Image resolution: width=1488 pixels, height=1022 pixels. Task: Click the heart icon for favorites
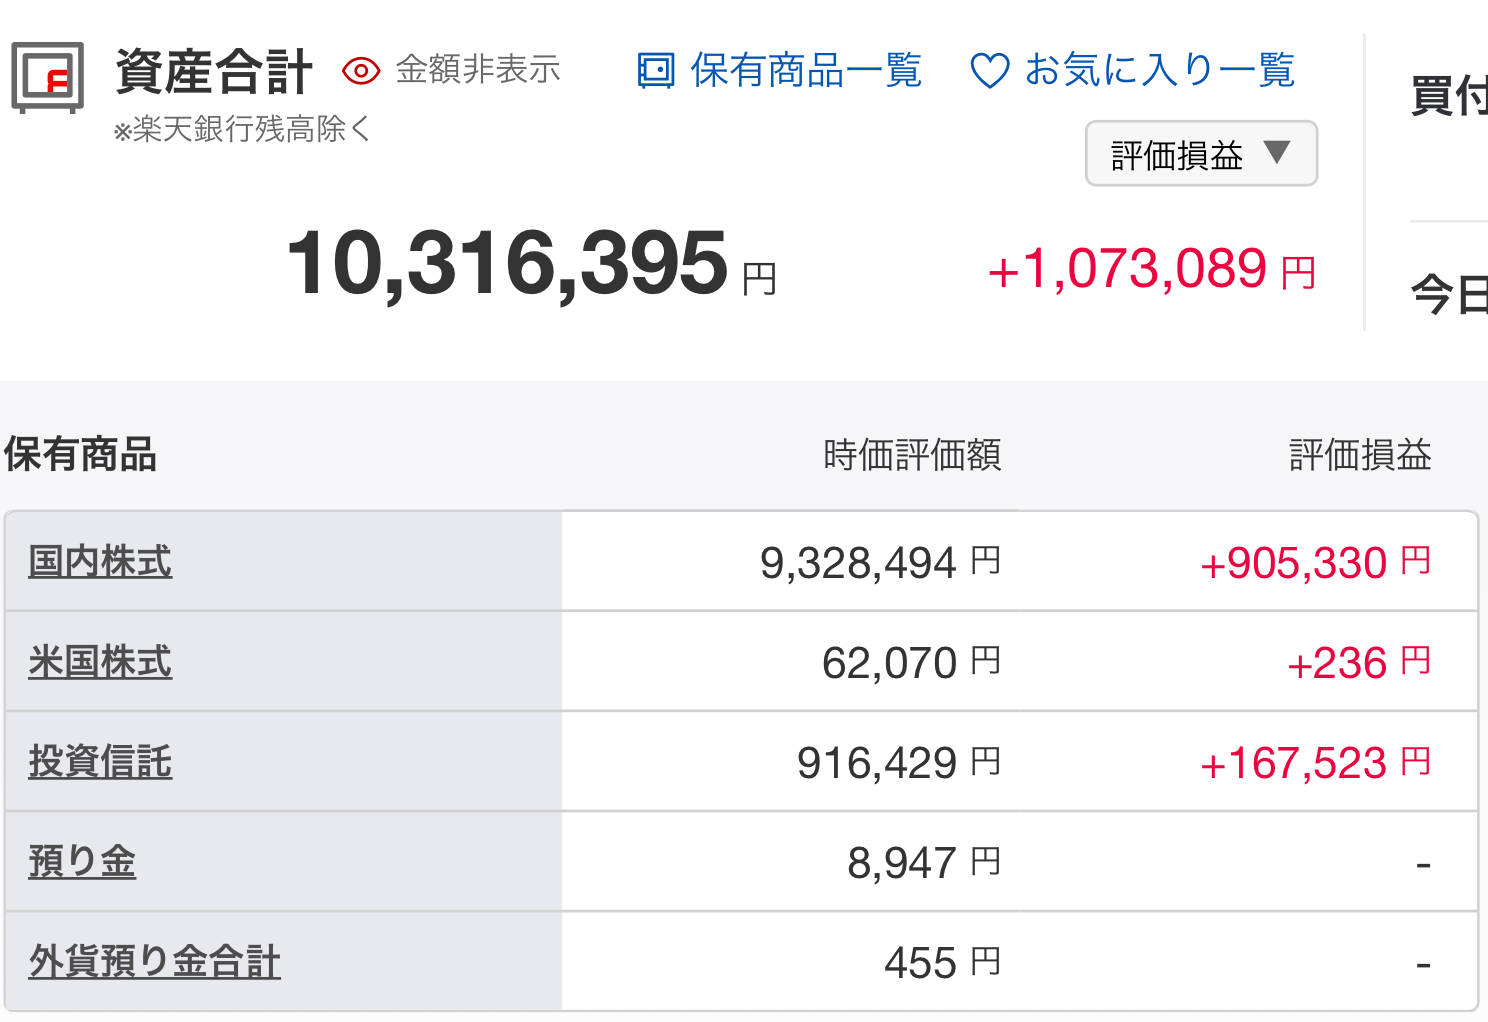(x=990, y=71)
